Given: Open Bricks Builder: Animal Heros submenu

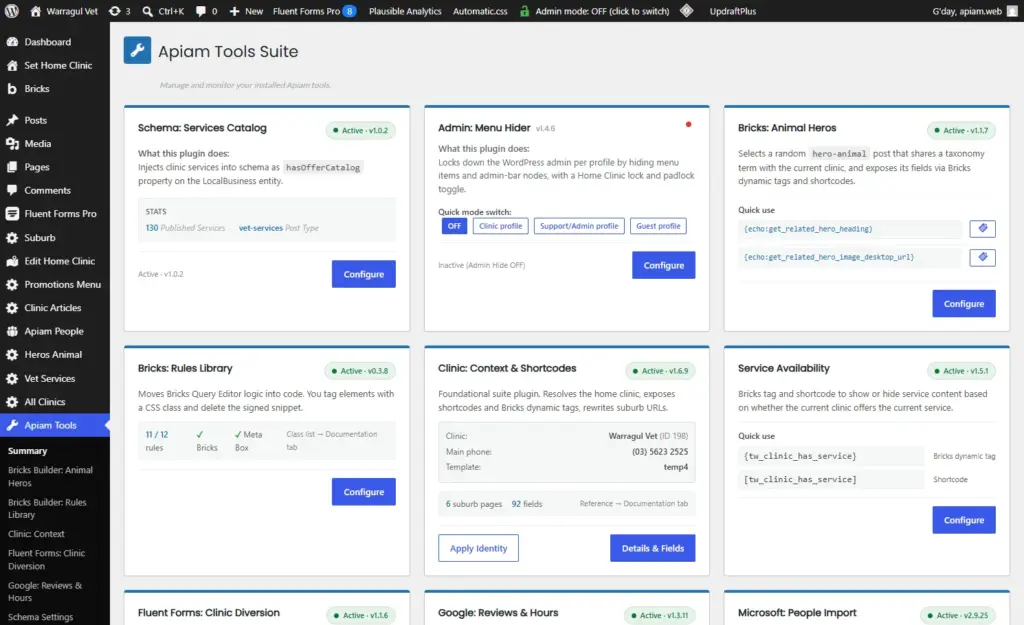Looking at the screenshot, I should pyautogui.click(x=50, y=476).
